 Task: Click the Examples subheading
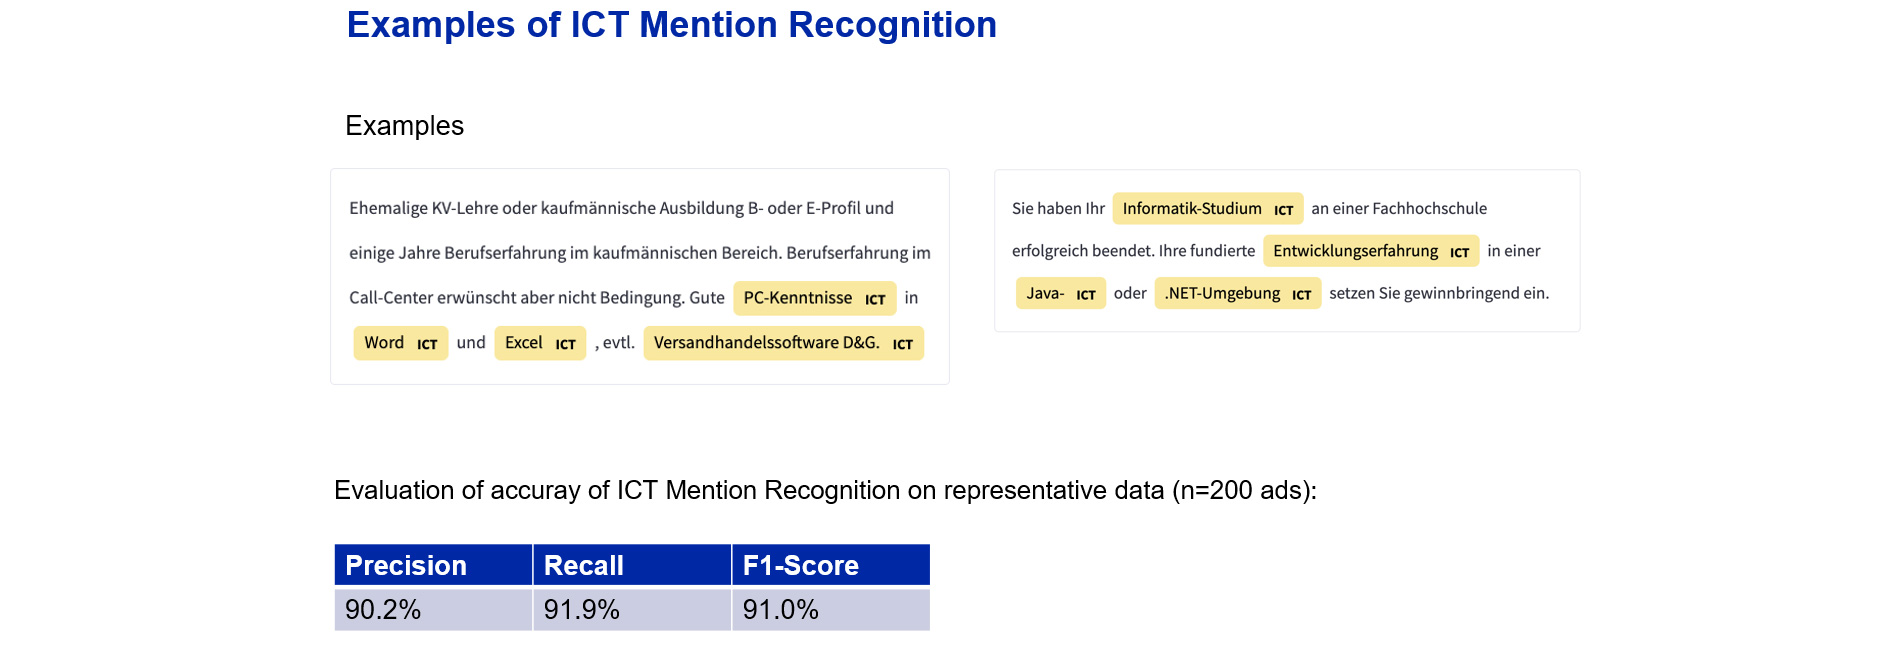pyautogui.click(x=404, y=126)
